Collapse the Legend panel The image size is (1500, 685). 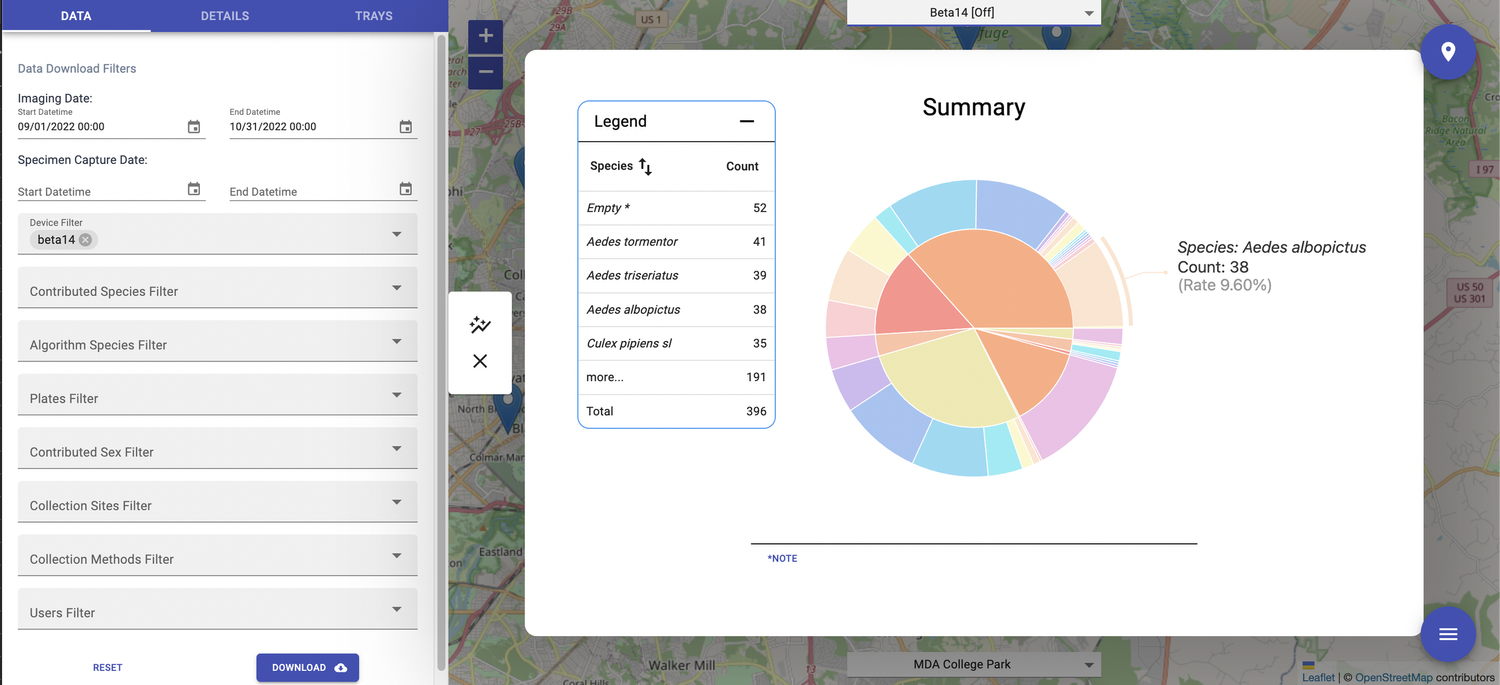[x=747, y=121]
